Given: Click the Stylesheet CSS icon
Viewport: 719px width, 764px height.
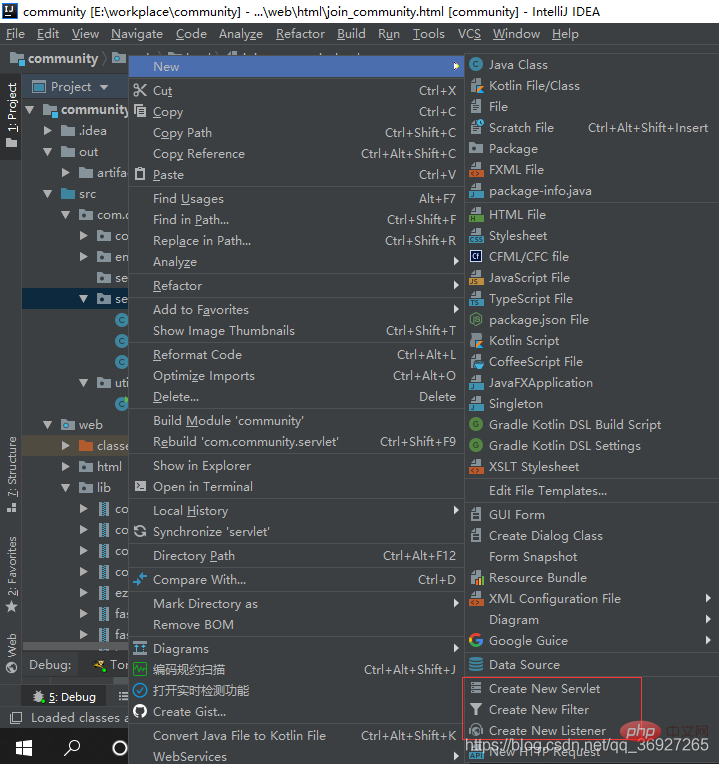Looking at the screenshot, I should (x=476, y=236).
